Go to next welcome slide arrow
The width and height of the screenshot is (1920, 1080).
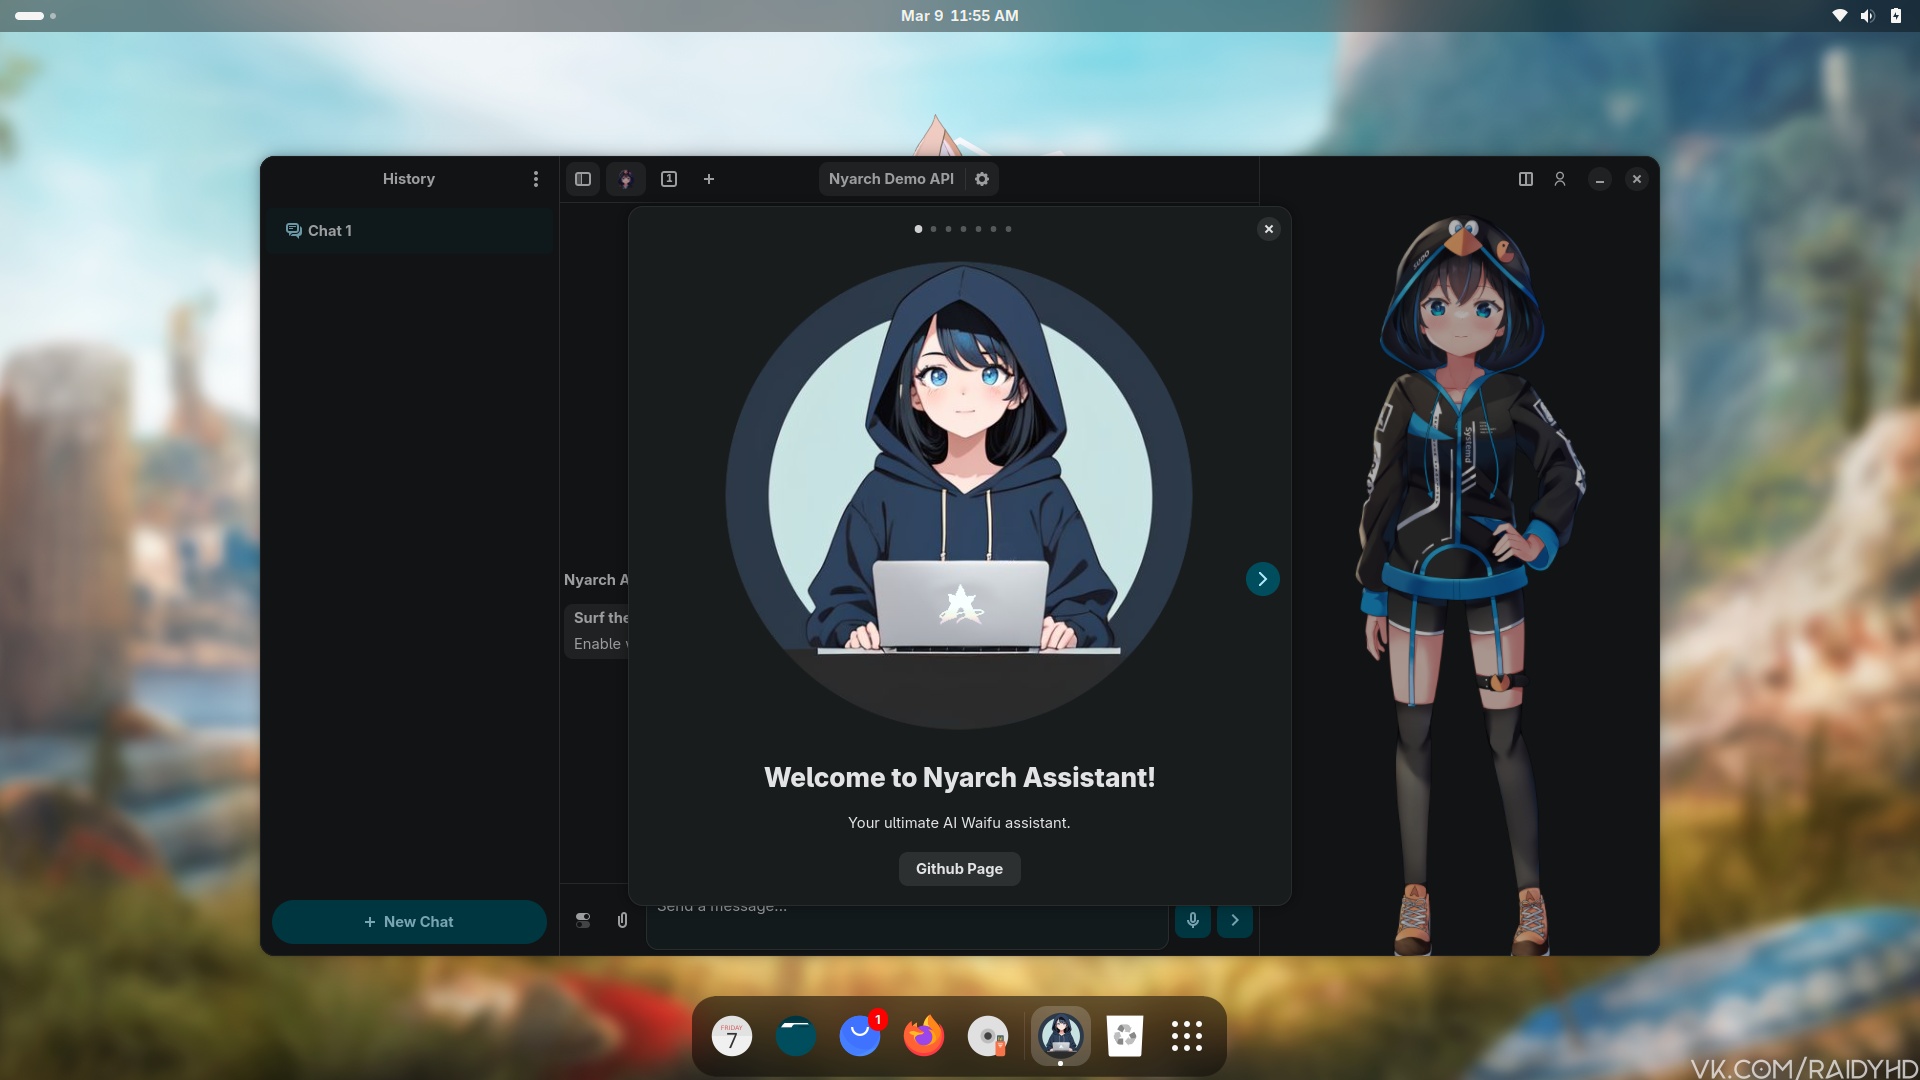click(x=1262, y=579)
